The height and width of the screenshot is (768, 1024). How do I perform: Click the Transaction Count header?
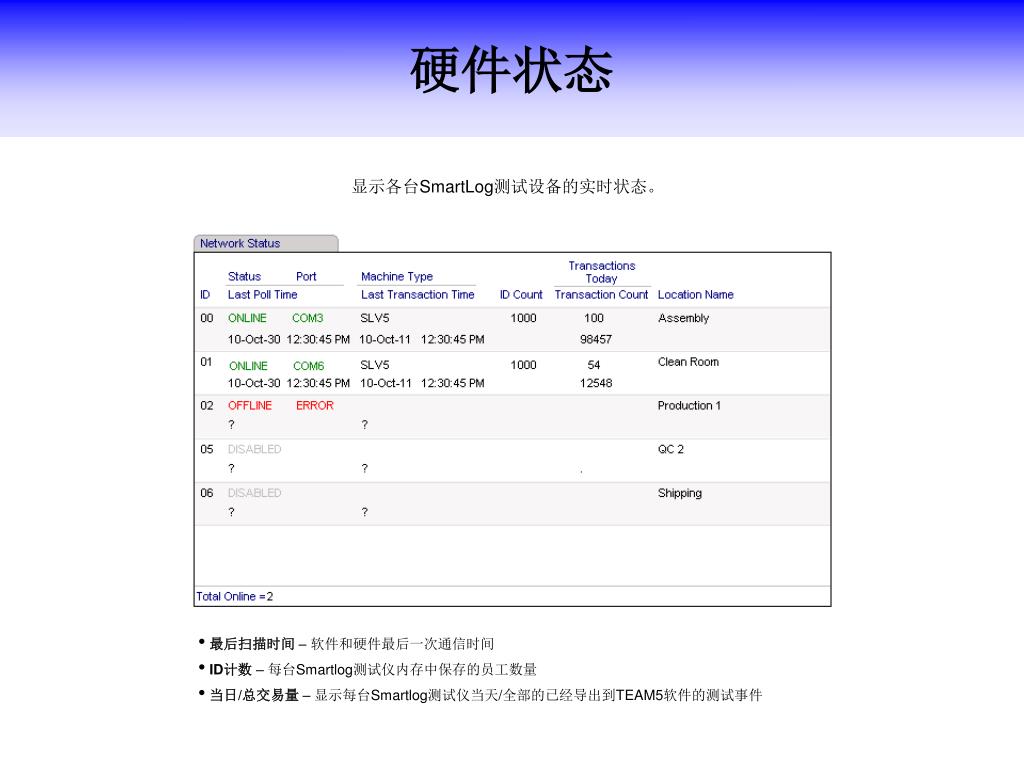[601, 295]
